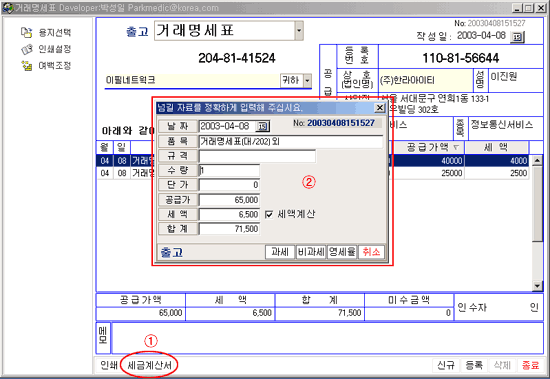550x379 pixels.
Task: Click the 품목 item name input field
Action: [x=291, y=141]
